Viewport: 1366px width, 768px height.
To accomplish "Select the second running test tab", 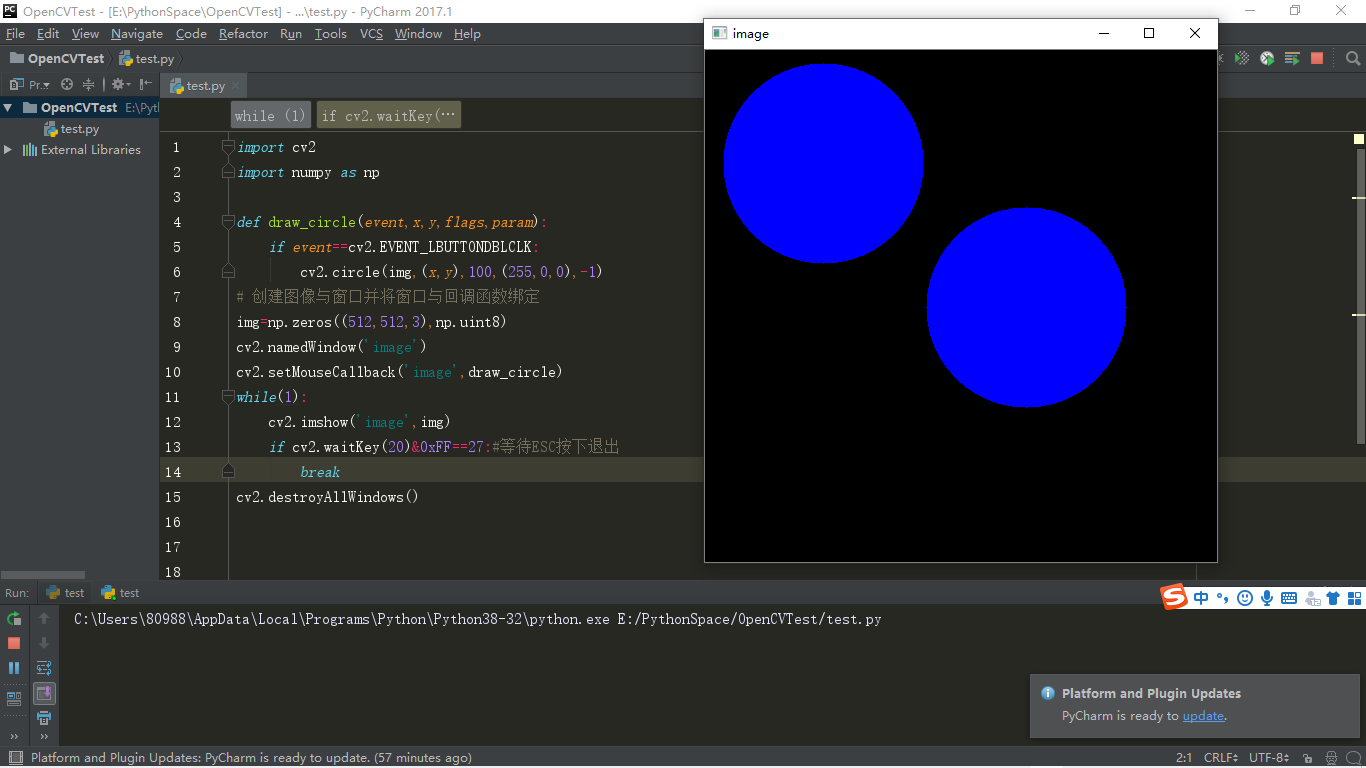I will point(120,593).
